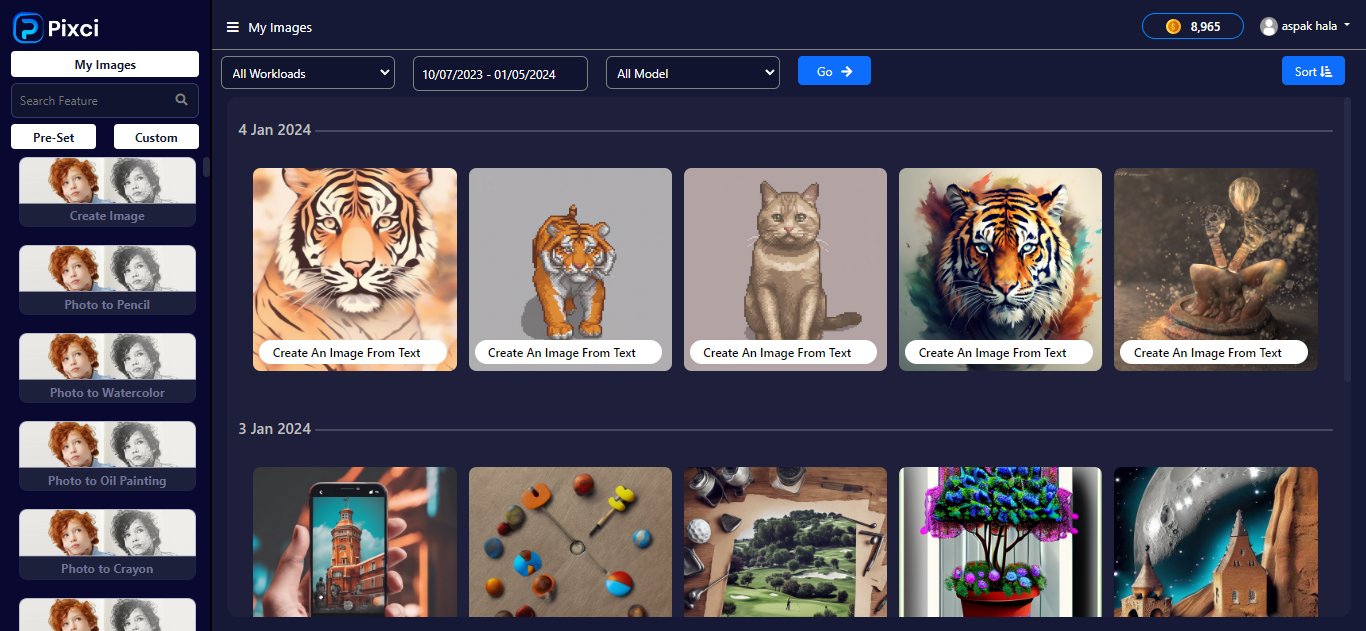This screenshot has height=631, width=1366.
Task: Click the Sort button icon
Action: [1326, 71]
